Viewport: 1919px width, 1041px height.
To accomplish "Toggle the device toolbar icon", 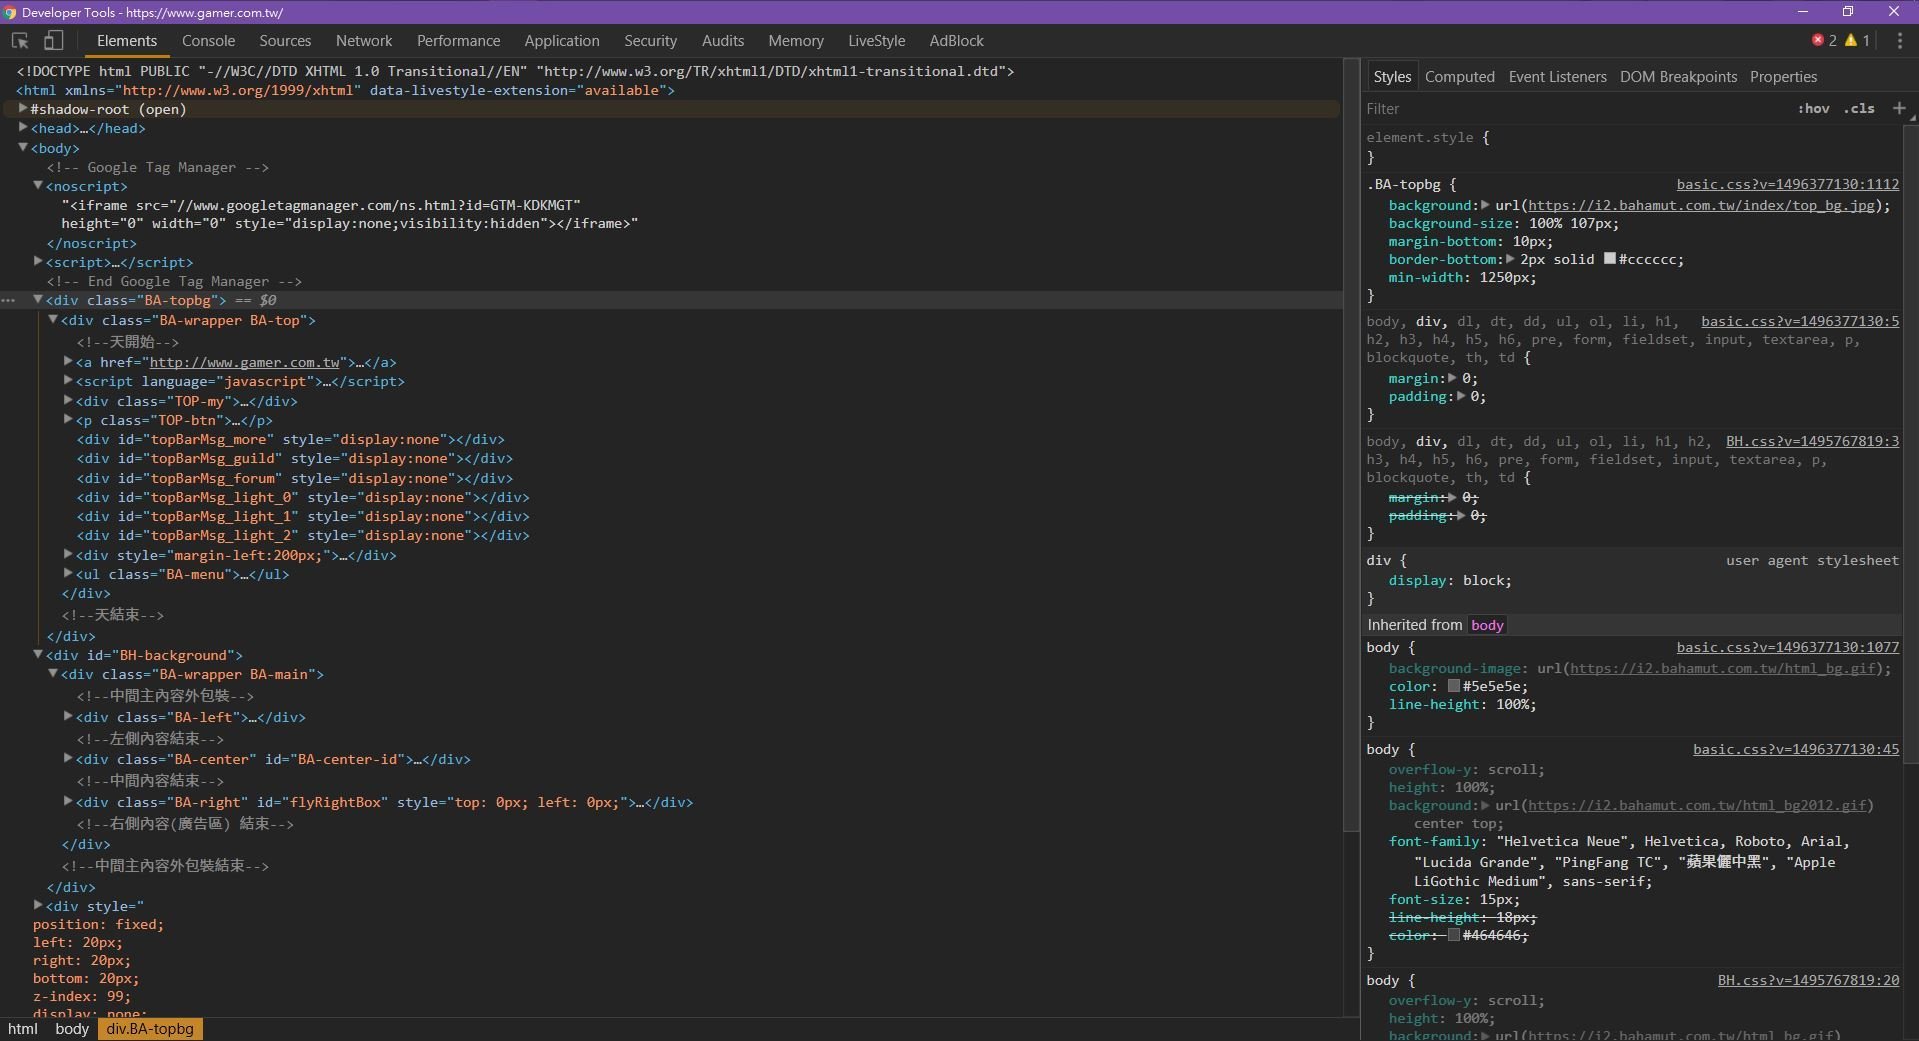I will click(53, 41).
